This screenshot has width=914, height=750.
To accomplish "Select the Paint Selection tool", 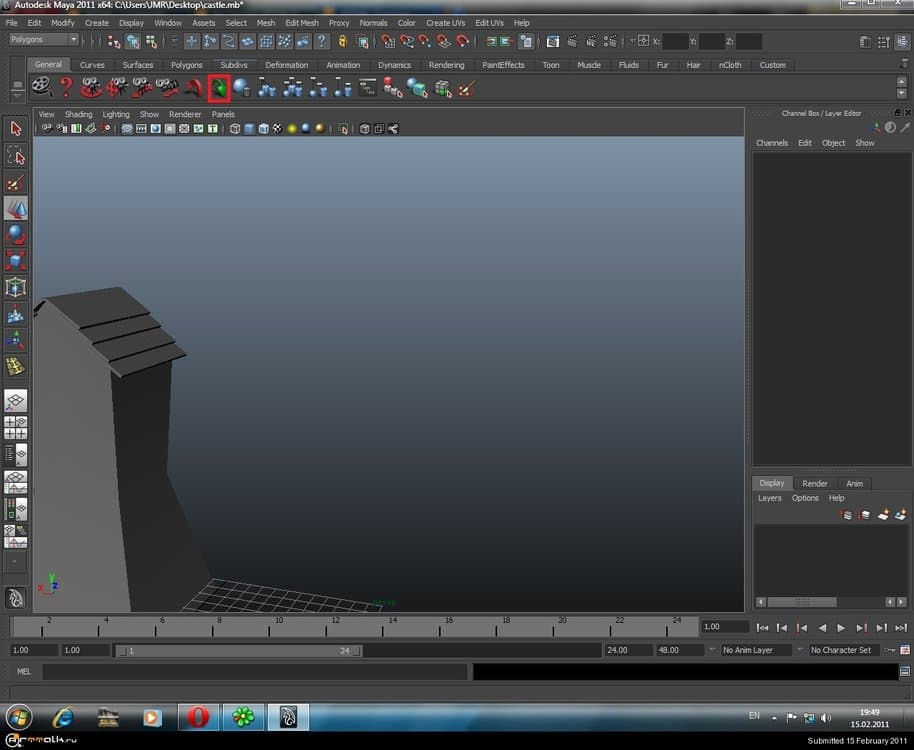I will (15, 182).
